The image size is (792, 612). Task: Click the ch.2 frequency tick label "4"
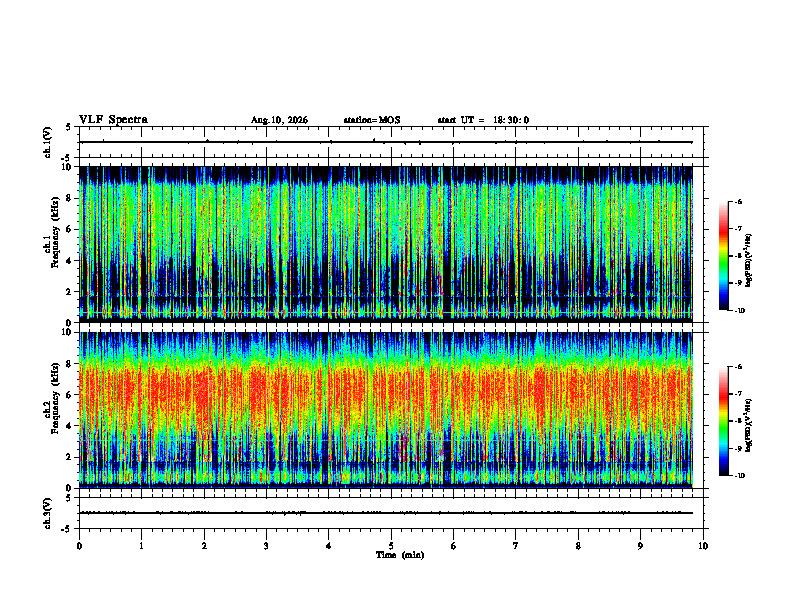tap(70, 426)
